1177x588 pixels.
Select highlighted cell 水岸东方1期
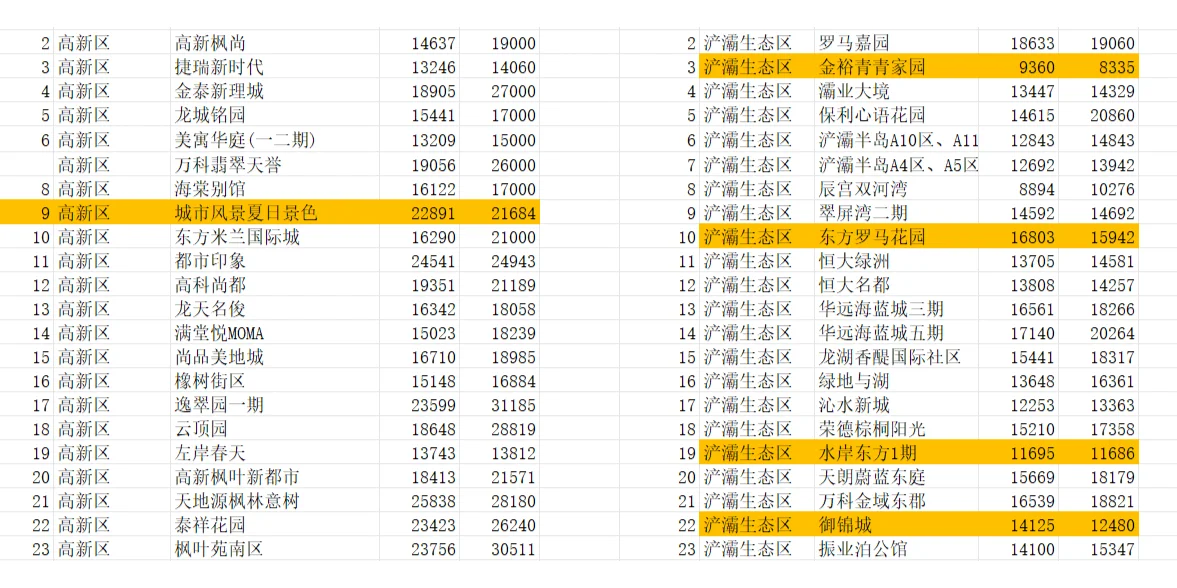pos(896,454)
